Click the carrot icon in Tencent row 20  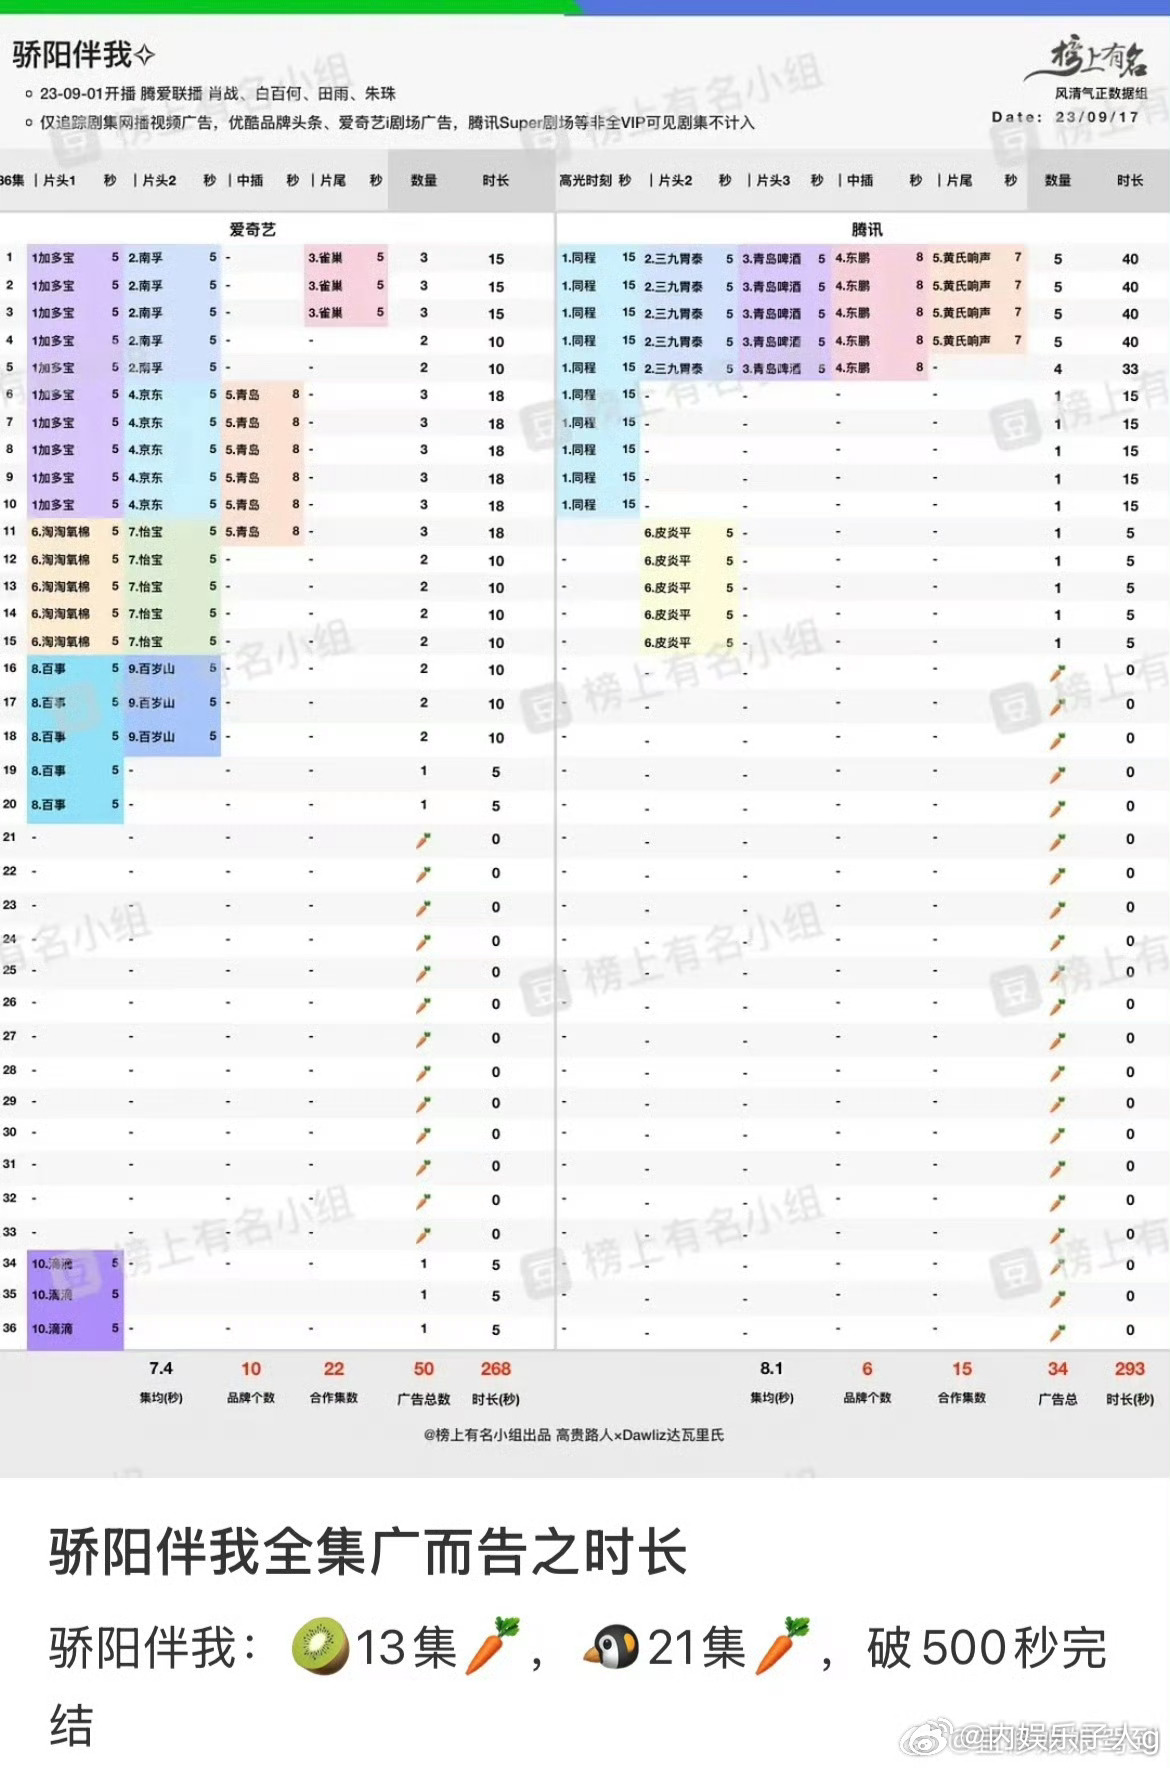click(x=1057, y=808)
